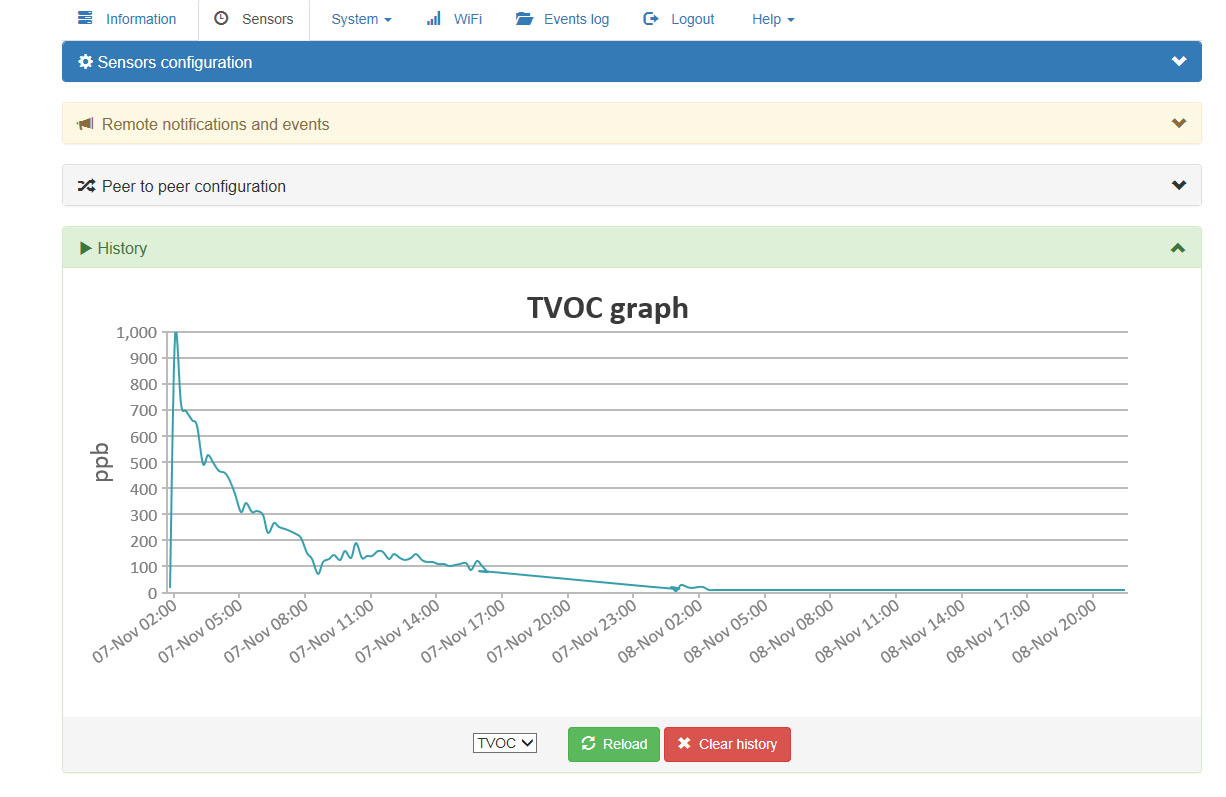Viewport: 1226px width, 797px height.
Task: Expand the Sensors configuration panel chevron
Action: click(x=1179, y=62)
